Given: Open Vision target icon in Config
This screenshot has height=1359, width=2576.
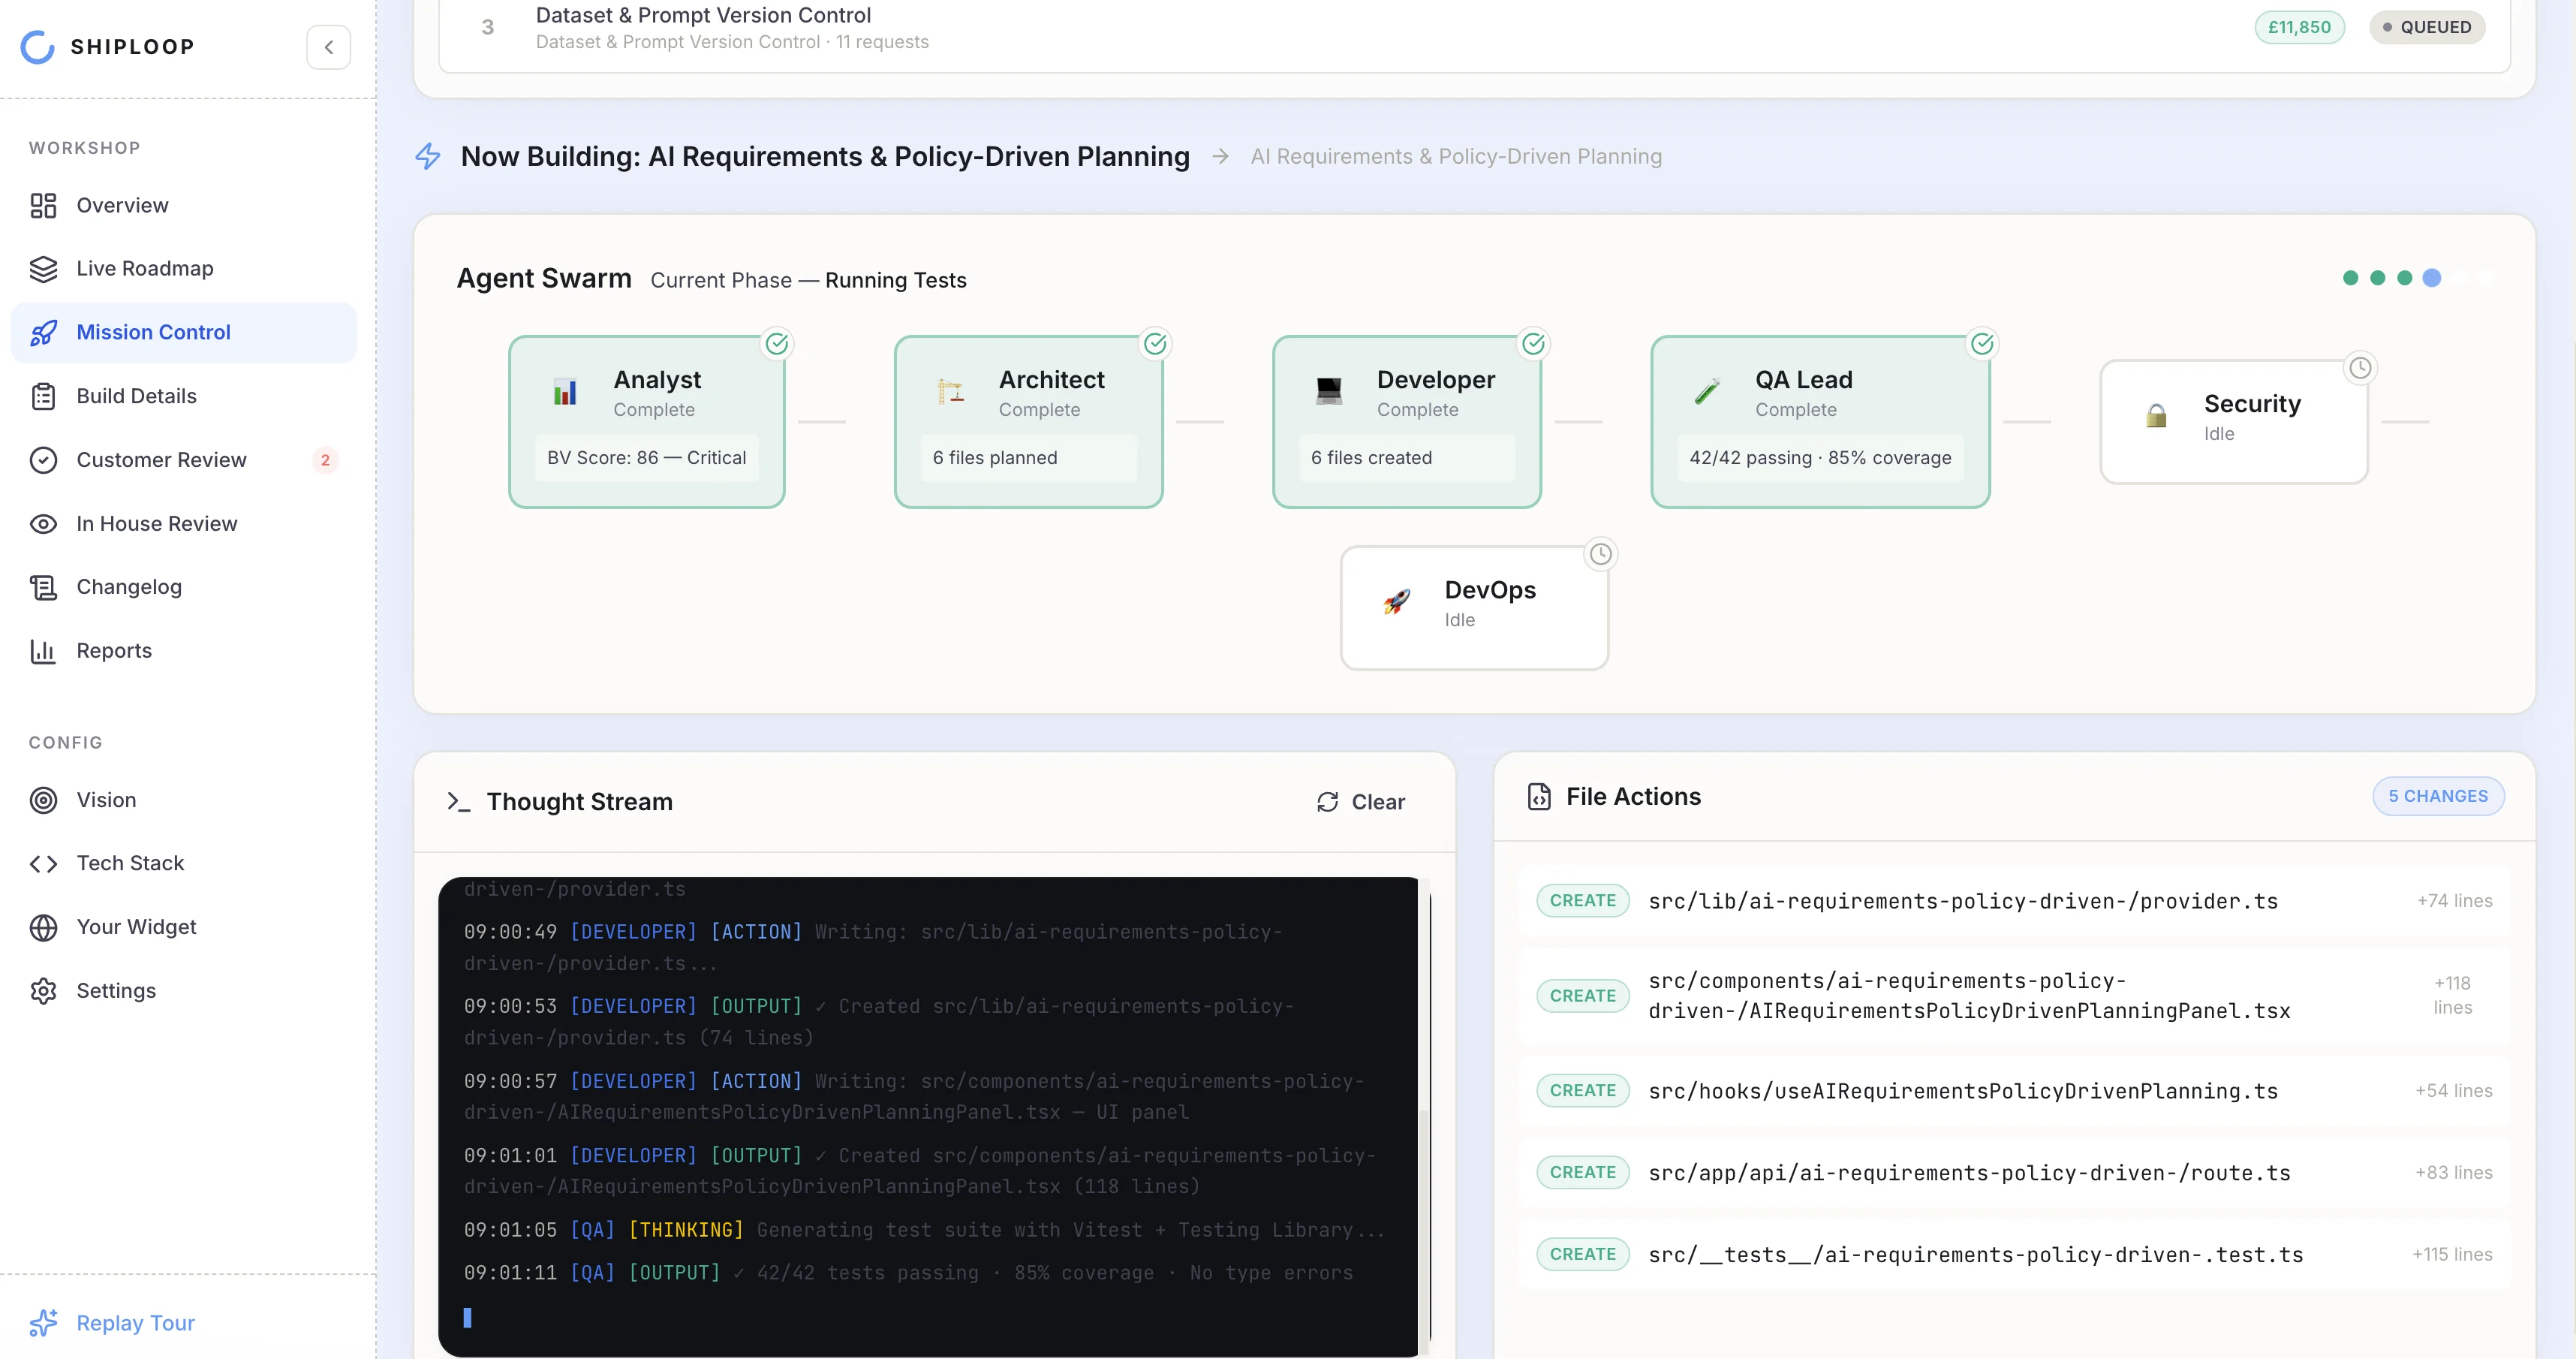Looking at the screenshot, I should click(x=43, y=800).
